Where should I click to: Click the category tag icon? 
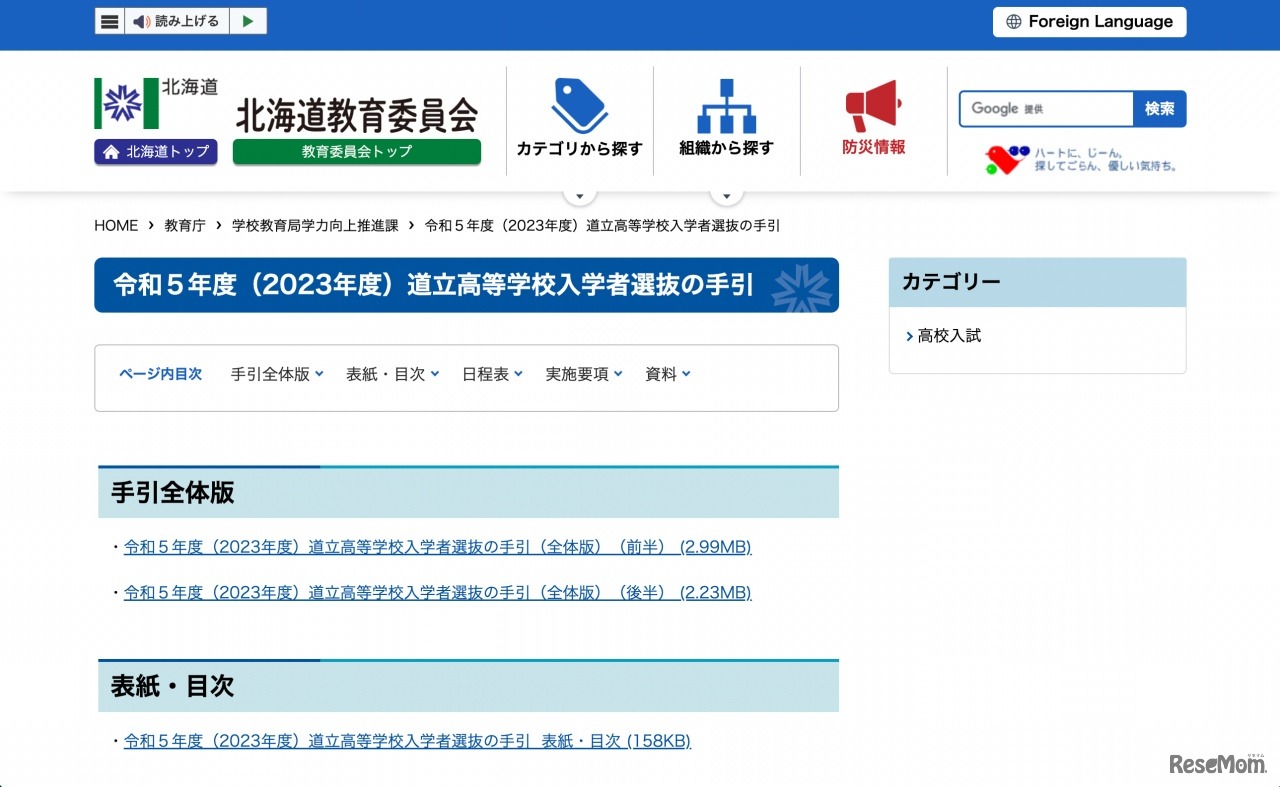(580, 105)
